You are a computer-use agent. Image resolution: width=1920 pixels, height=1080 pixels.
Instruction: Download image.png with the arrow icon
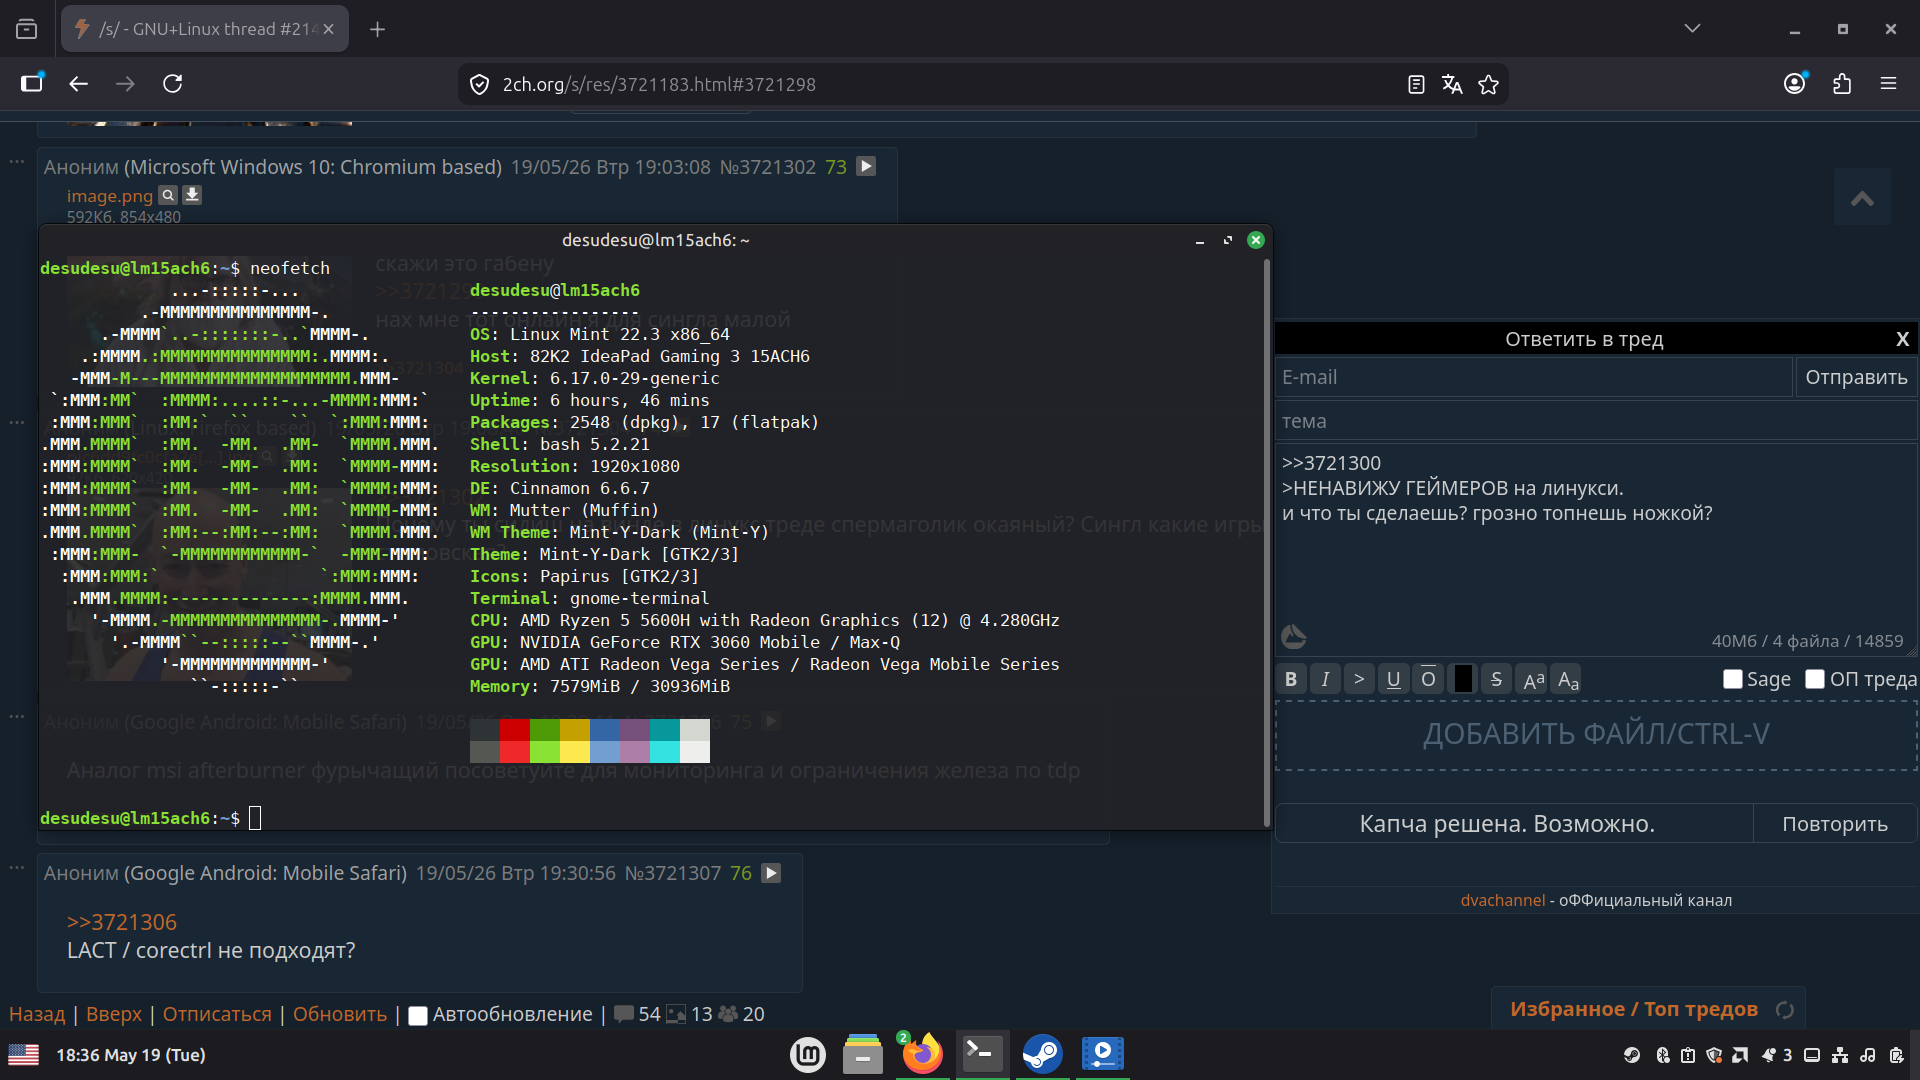(x=192, y=195)
